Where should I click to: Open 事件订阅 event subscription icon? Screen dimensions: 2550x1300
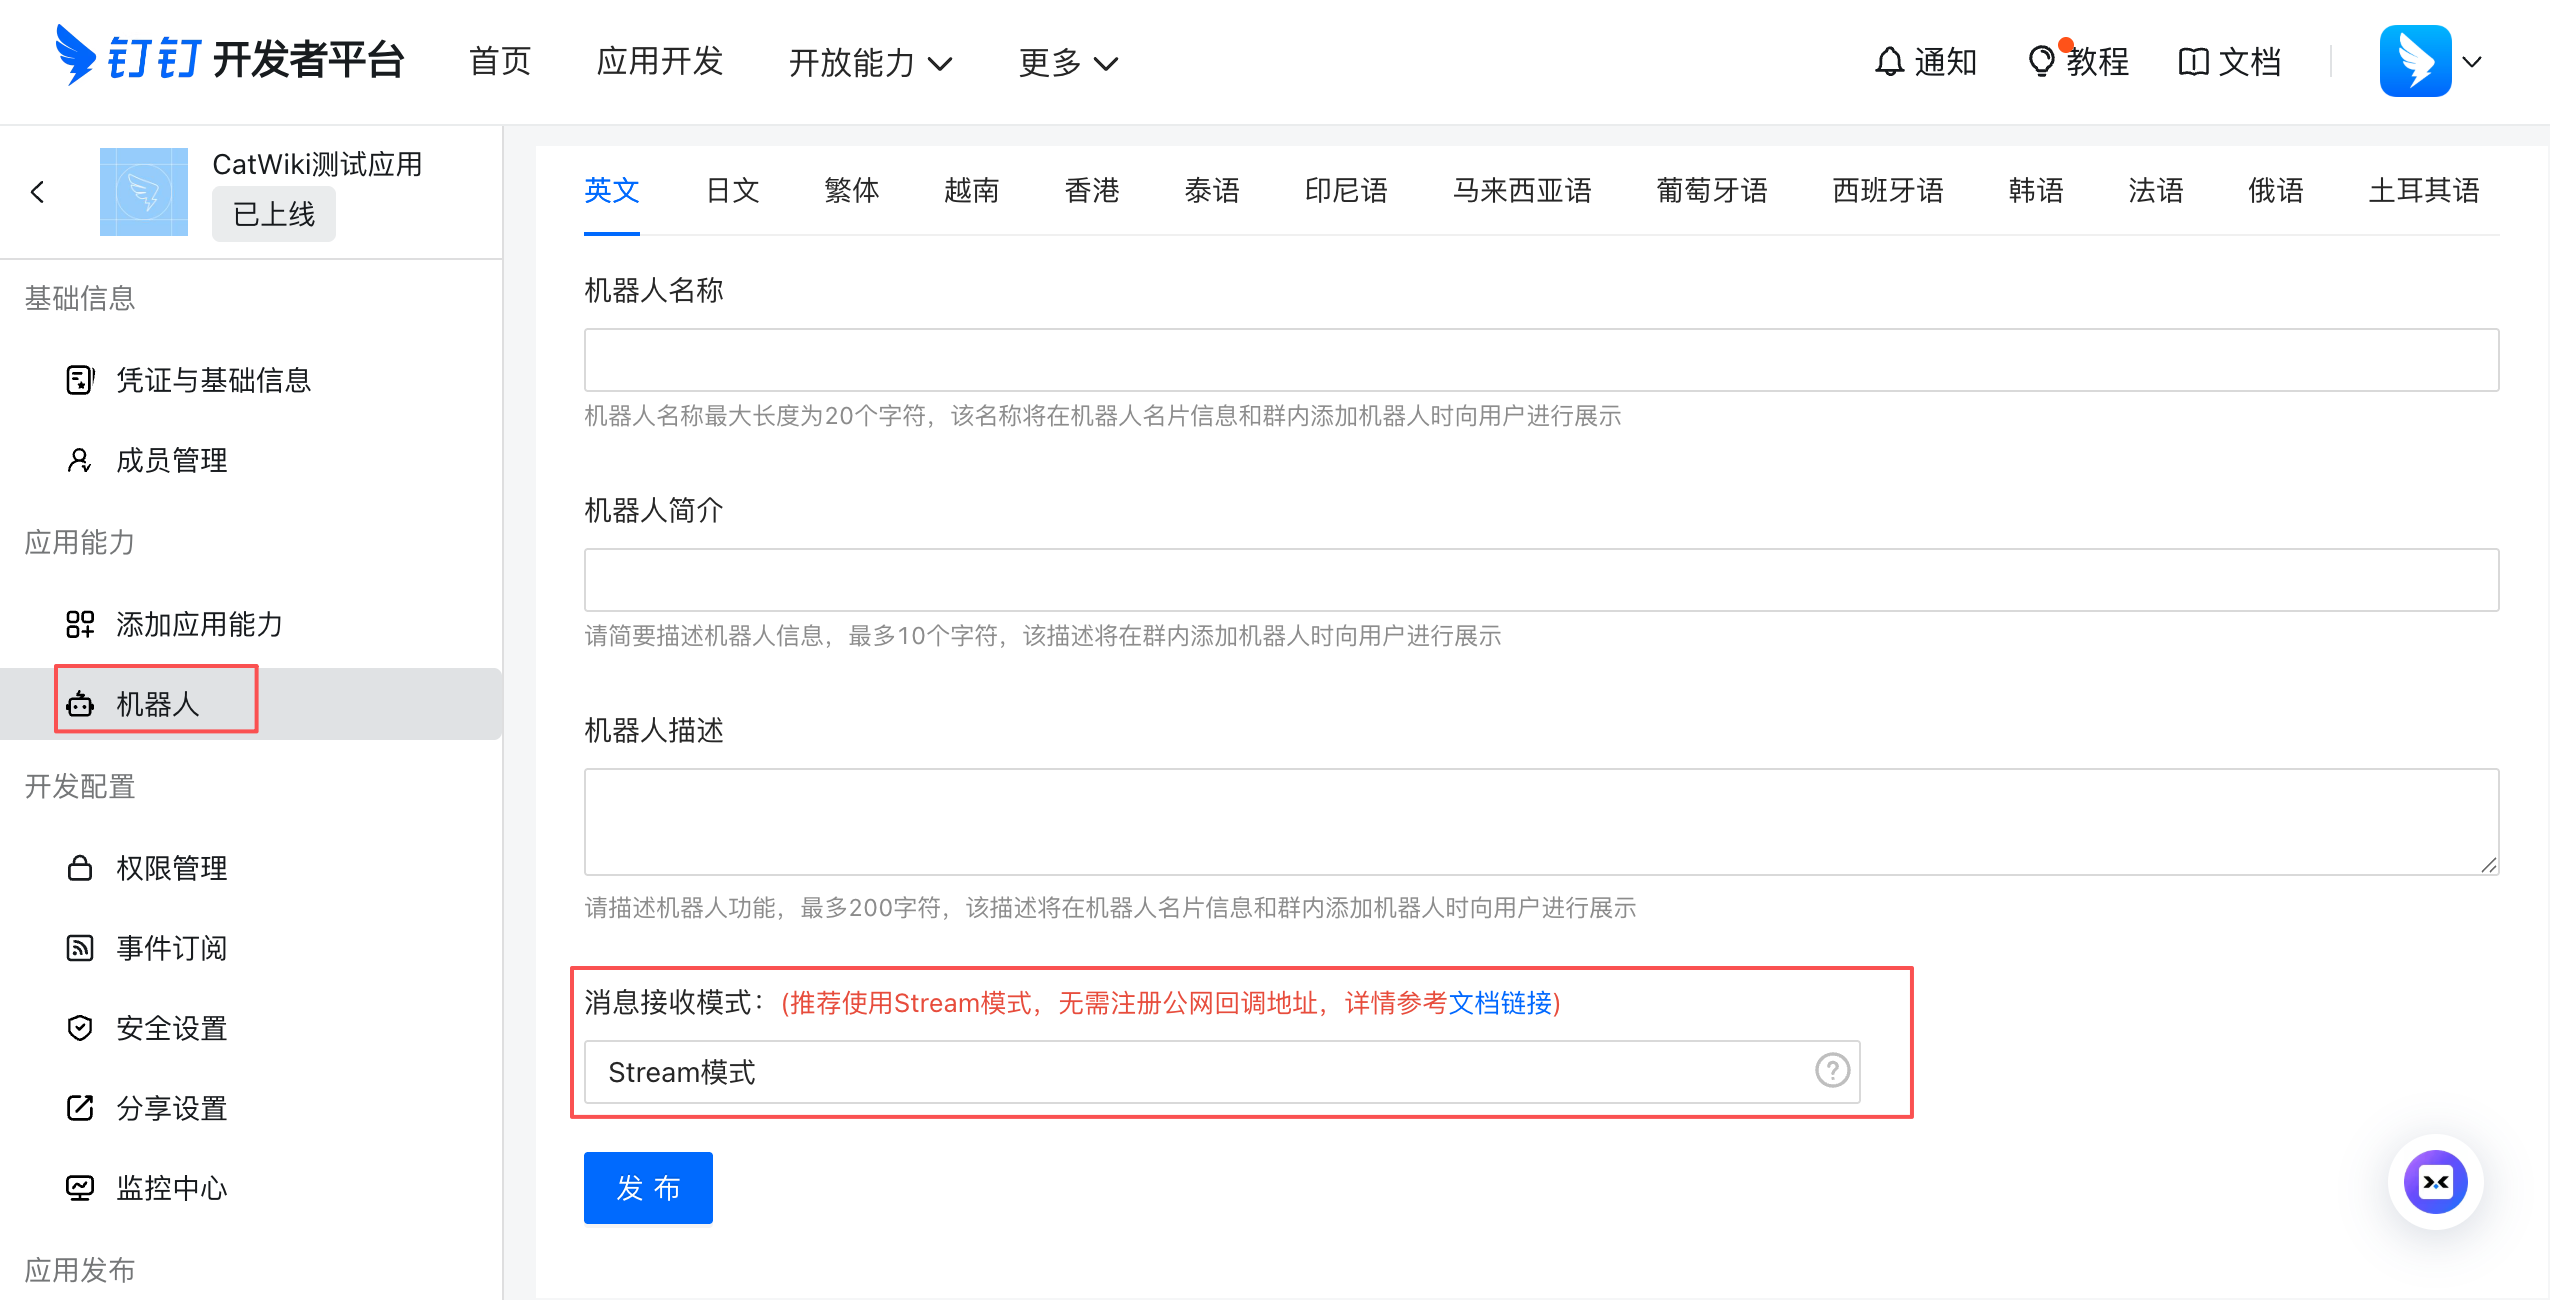pos(80,948)
